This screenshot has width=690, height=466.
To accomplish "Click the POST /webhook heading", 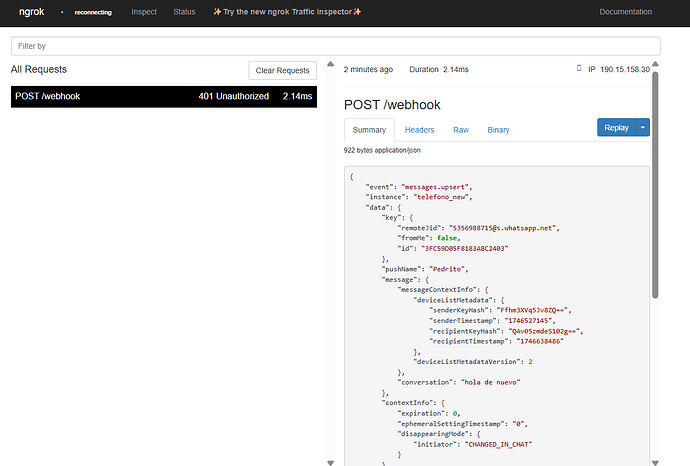I will [x=392, y=105].
